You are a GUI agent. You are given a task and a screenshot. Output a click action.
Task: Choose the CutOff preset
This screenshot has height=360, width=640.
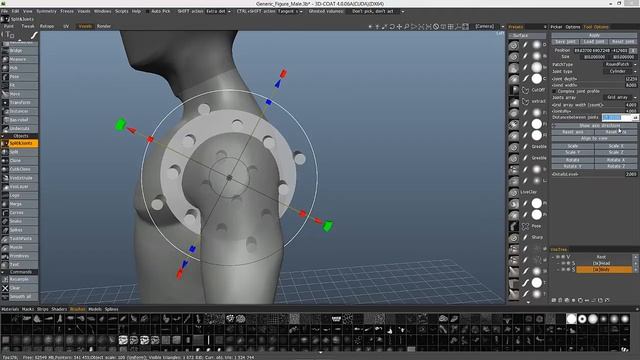[x=527, y=90]
